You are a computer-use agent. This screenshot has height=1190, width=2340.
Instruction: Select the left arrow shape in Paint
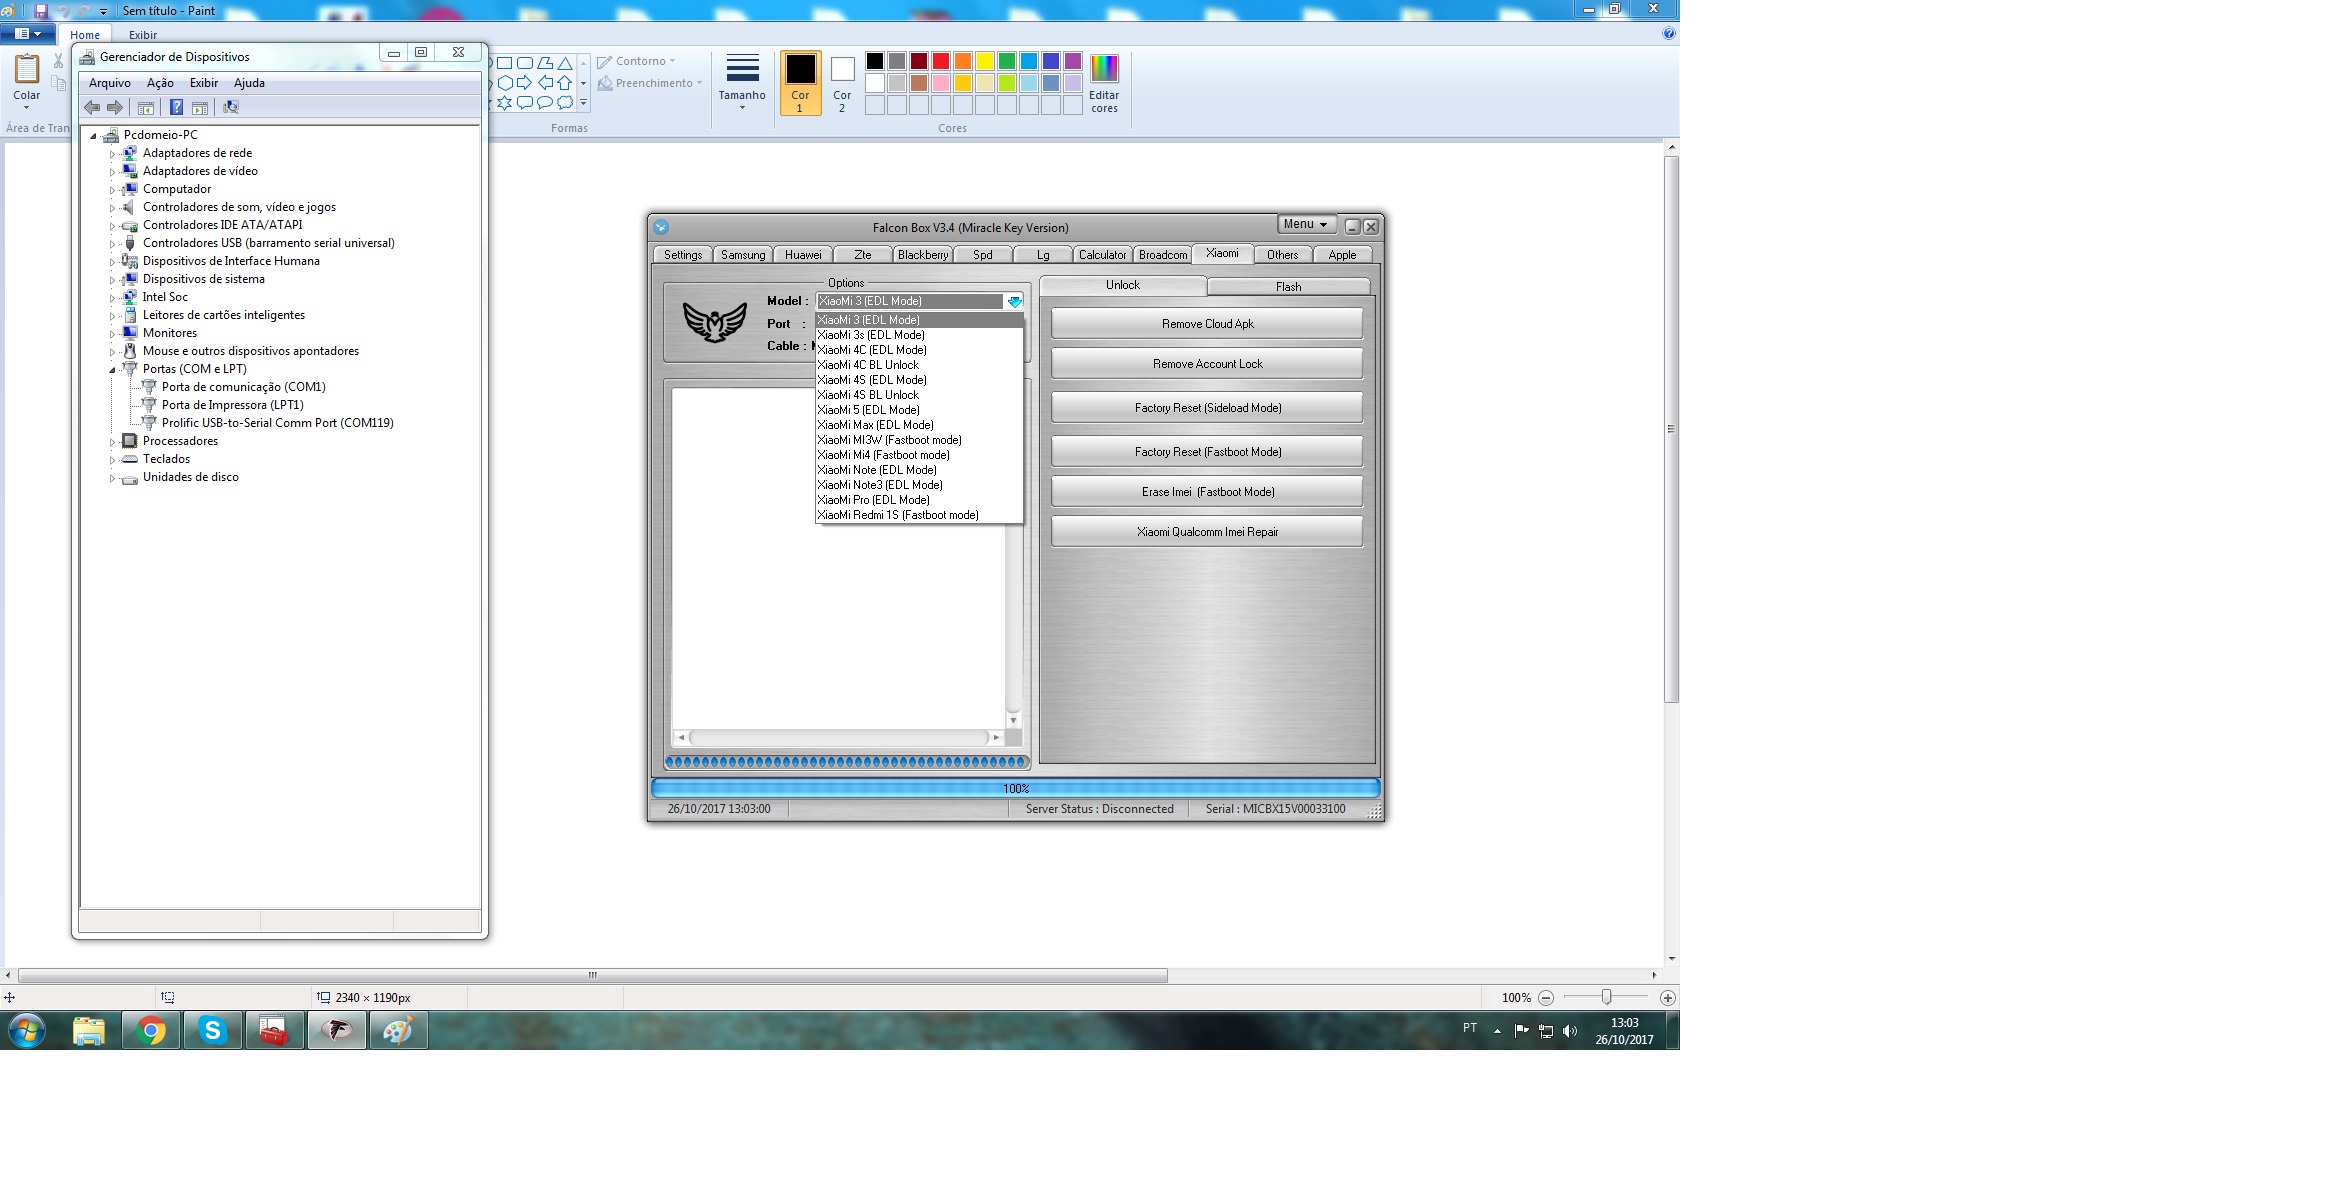545,83
